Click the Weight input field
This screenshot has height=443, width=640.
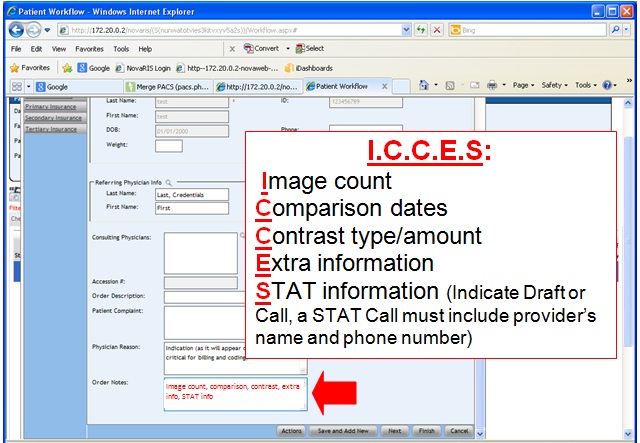(169, 146)
